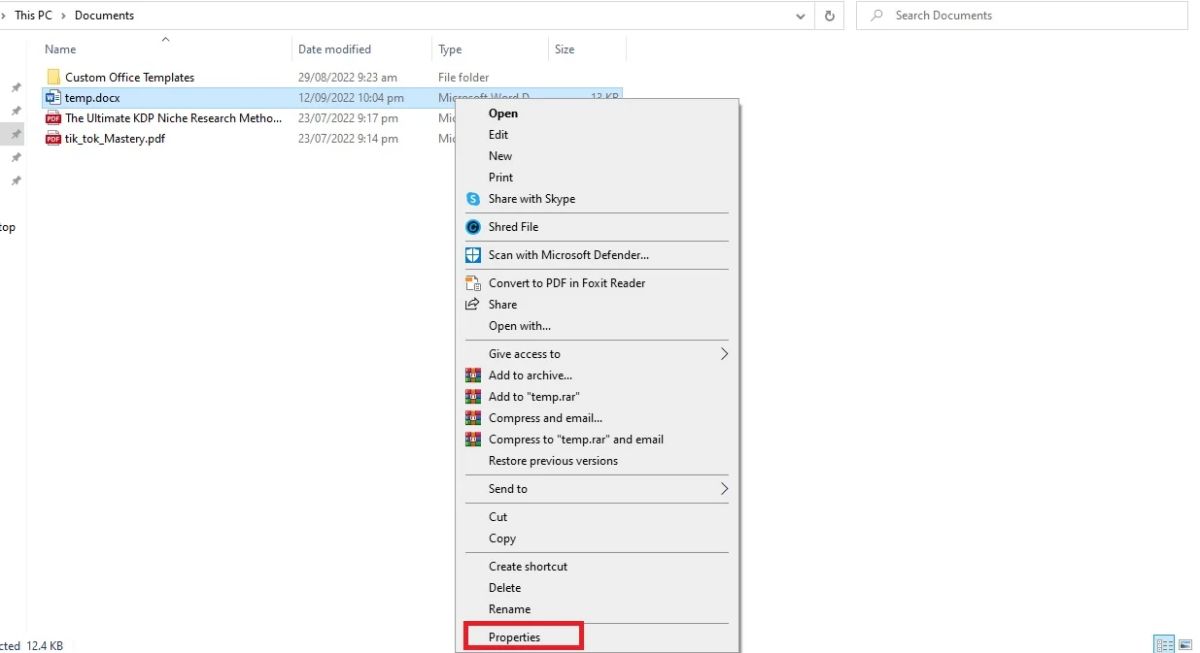Click the refresh icon in the address bar
Viewport: 1200px width, 653px height.
(x=828, y=15)
